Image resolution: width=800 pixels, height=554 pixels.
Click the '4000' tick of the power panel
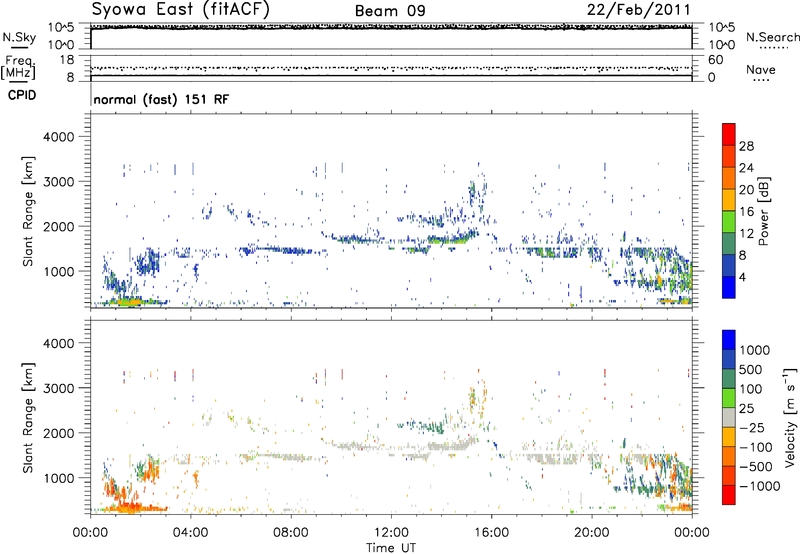click(x=58, y=137)
